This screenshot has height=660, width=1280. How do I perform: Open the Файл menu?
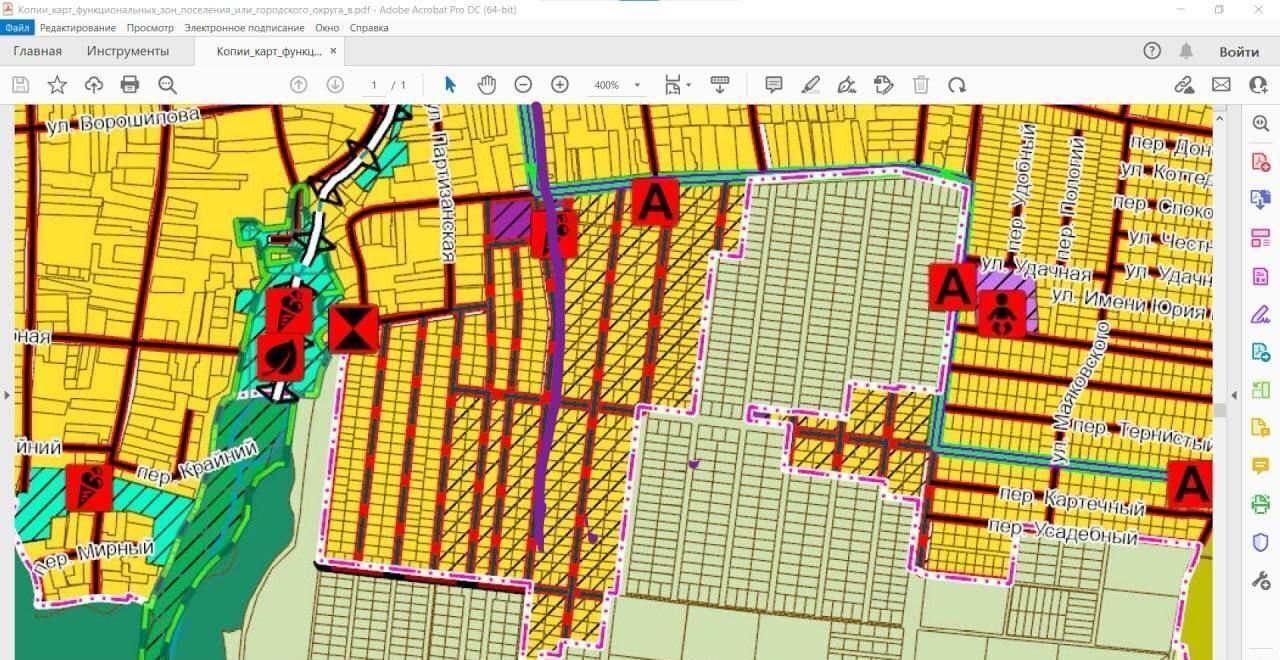17,28
